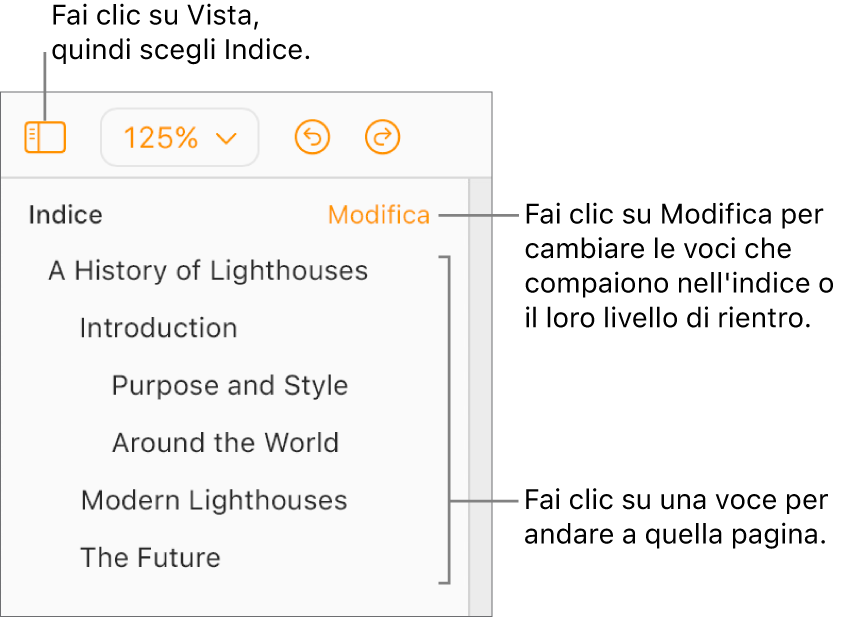Select Purpose and Style entry
This screenshot has width=843, height=617.
[x=230, y=386]
